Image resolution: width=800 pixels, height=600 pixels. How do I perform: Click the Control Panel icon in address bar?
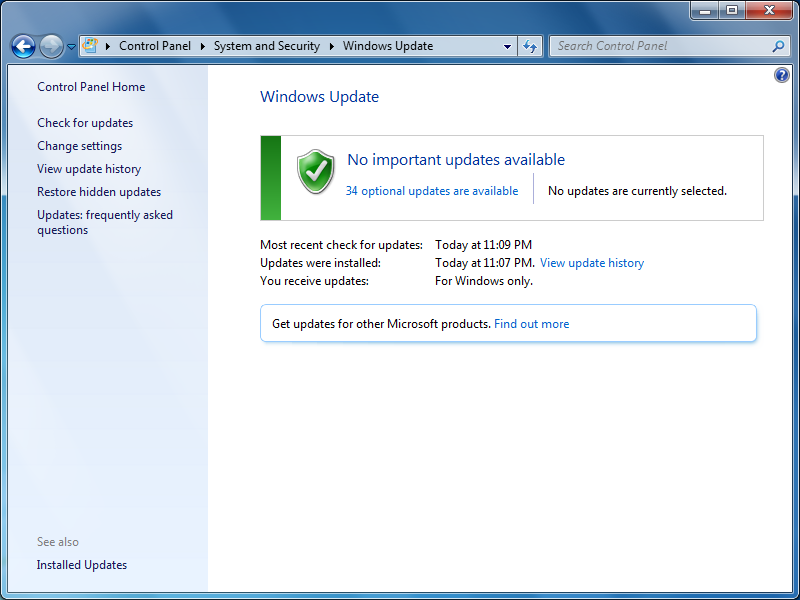(90, 45)
